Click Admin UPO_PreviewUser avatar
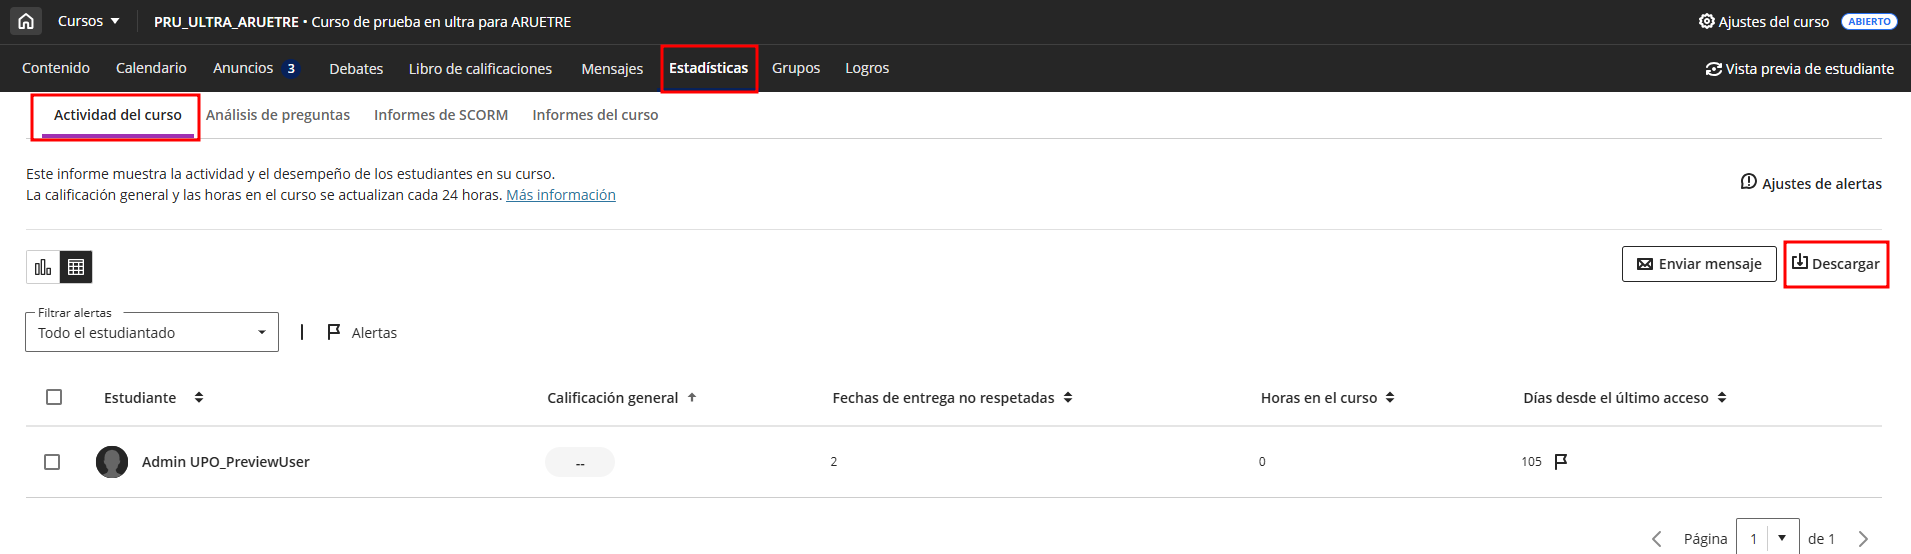1911x554 pixels. pos(112,462)
